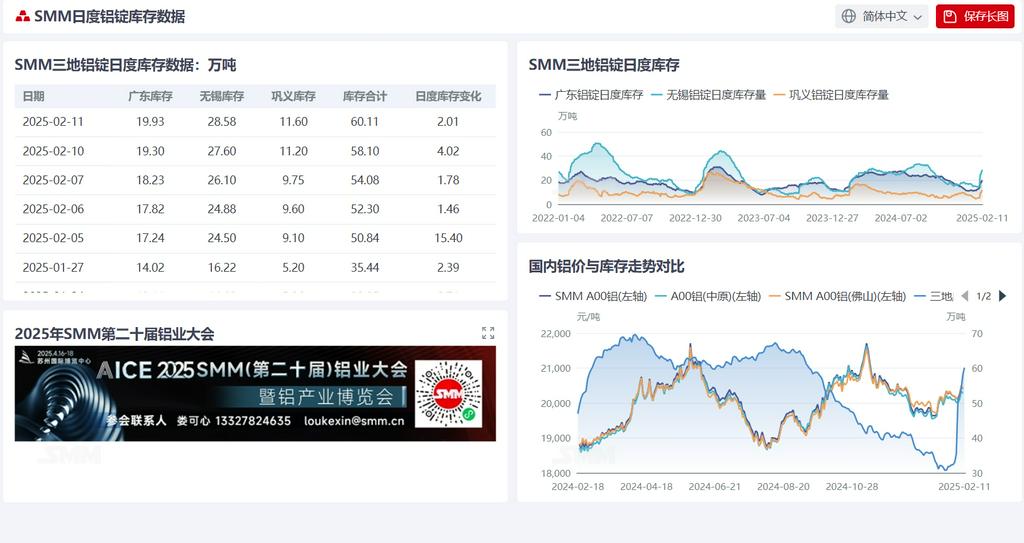1024x543 pixels.
Task: Toggle 无锡铝锭日度库存量 legend series
Action: (708, 95)
